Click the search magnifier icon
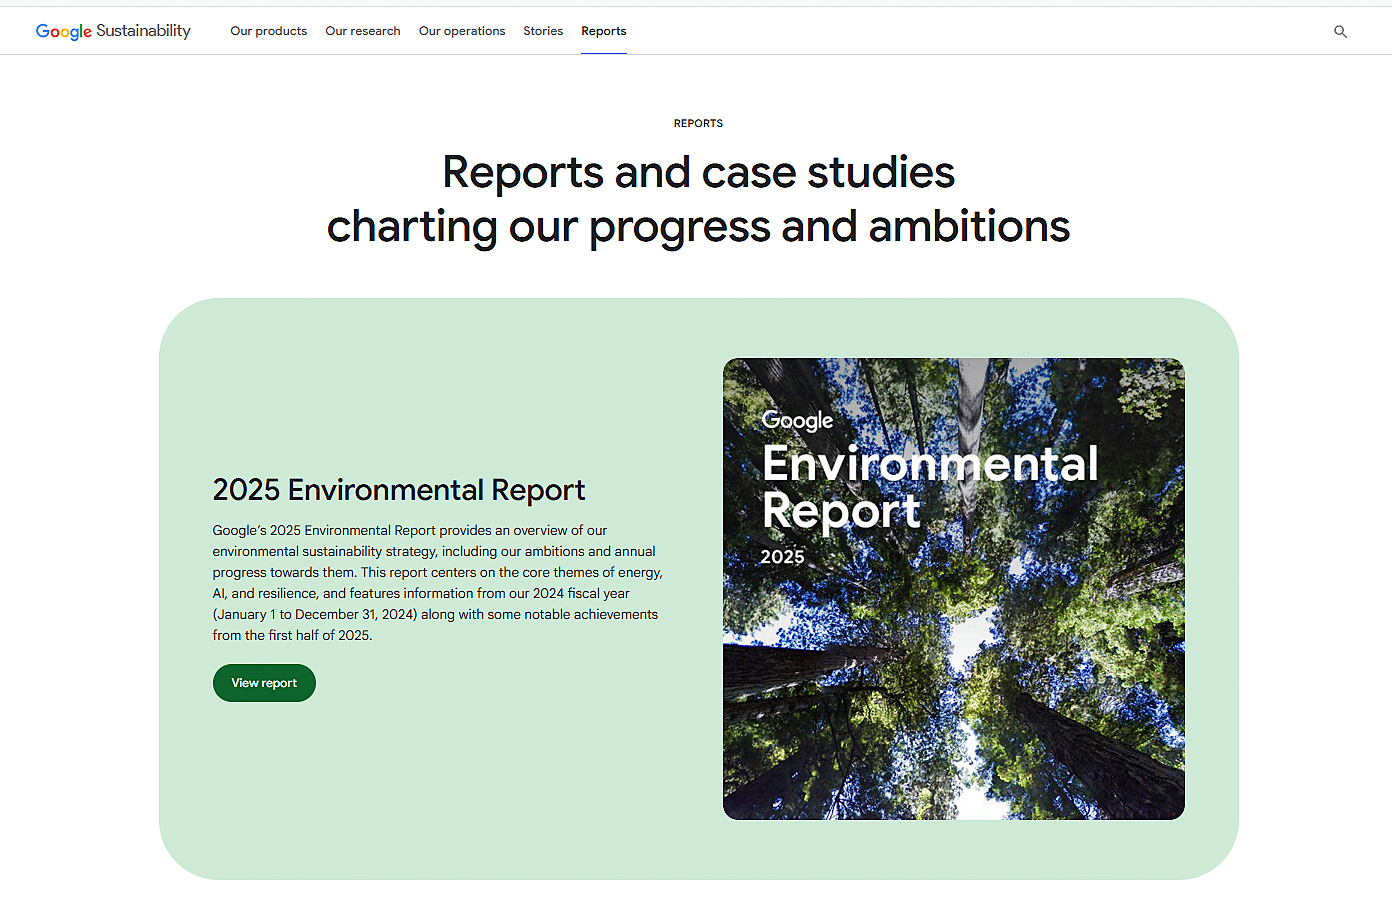Image resolution: width=1392 pixels, height=911 pixels. click(1340, 32)
